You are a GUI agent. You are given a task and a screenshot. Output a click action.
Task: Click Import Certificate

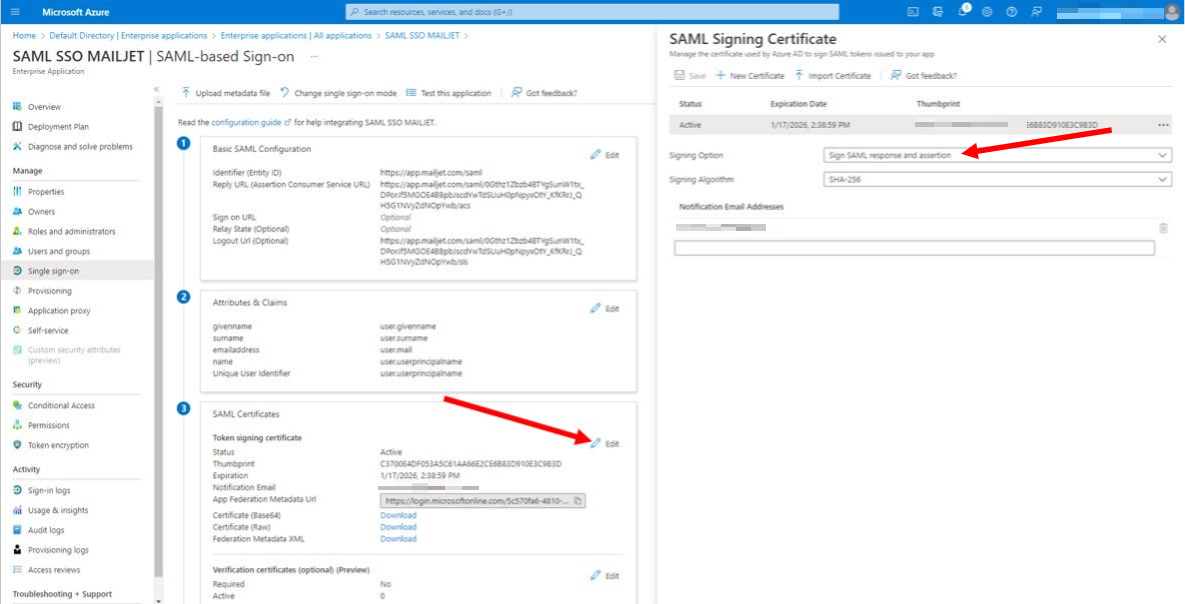(832, 76)
